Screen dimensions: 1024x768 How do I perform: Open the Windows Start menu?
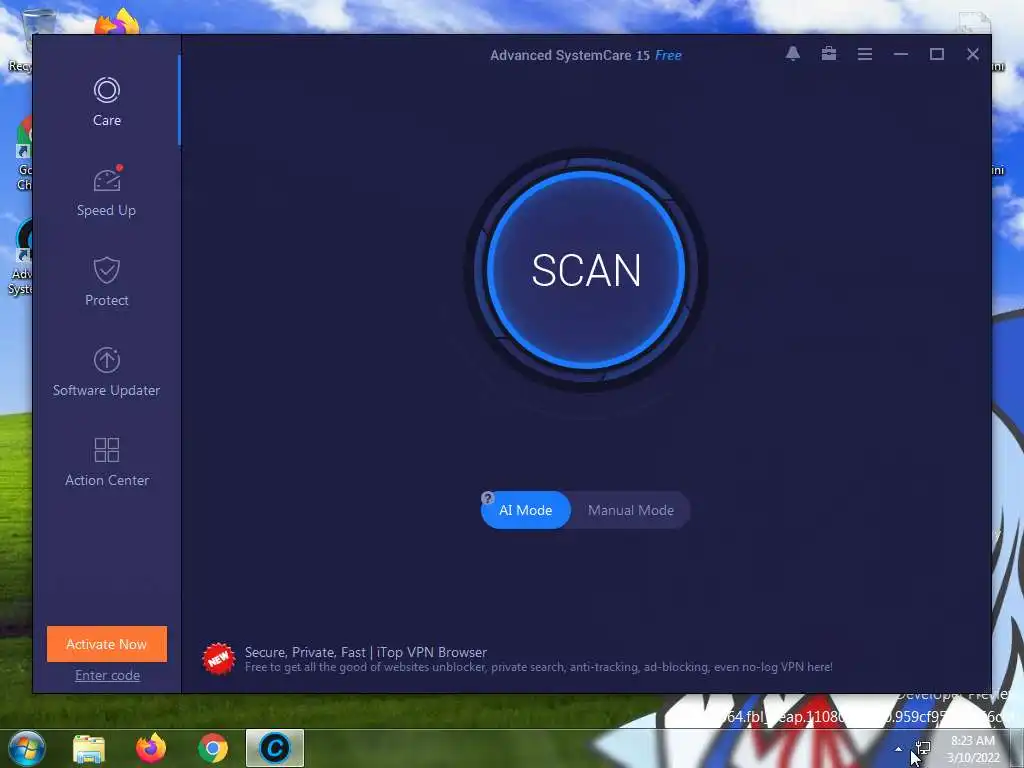(x=27, y=748)
